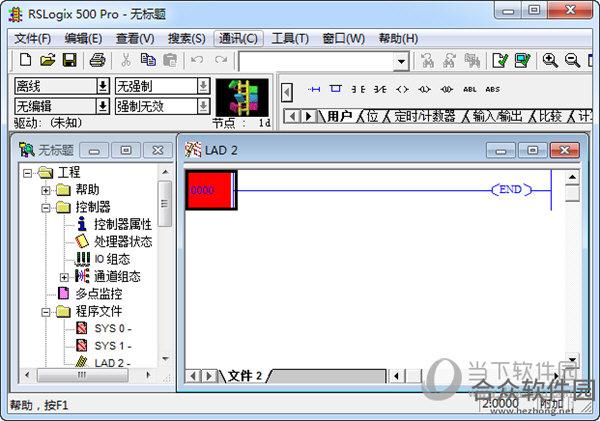Image resolution: width=600 pixels, height=421 pixels.
Task: Select SYS 0 program file
Action: (112, 329)
